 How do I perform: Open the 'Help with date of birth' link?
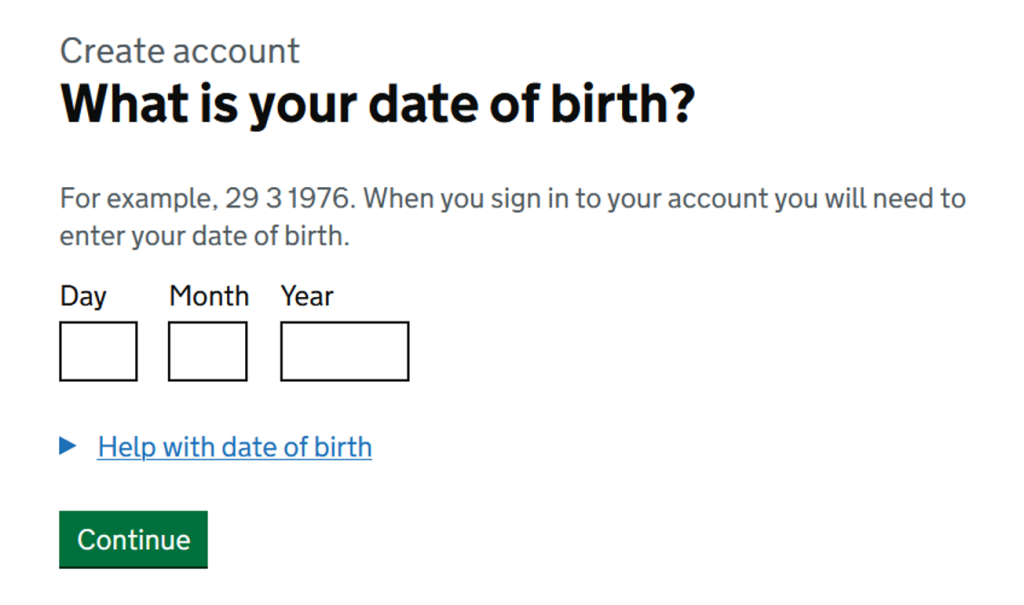tap(234, 447)
